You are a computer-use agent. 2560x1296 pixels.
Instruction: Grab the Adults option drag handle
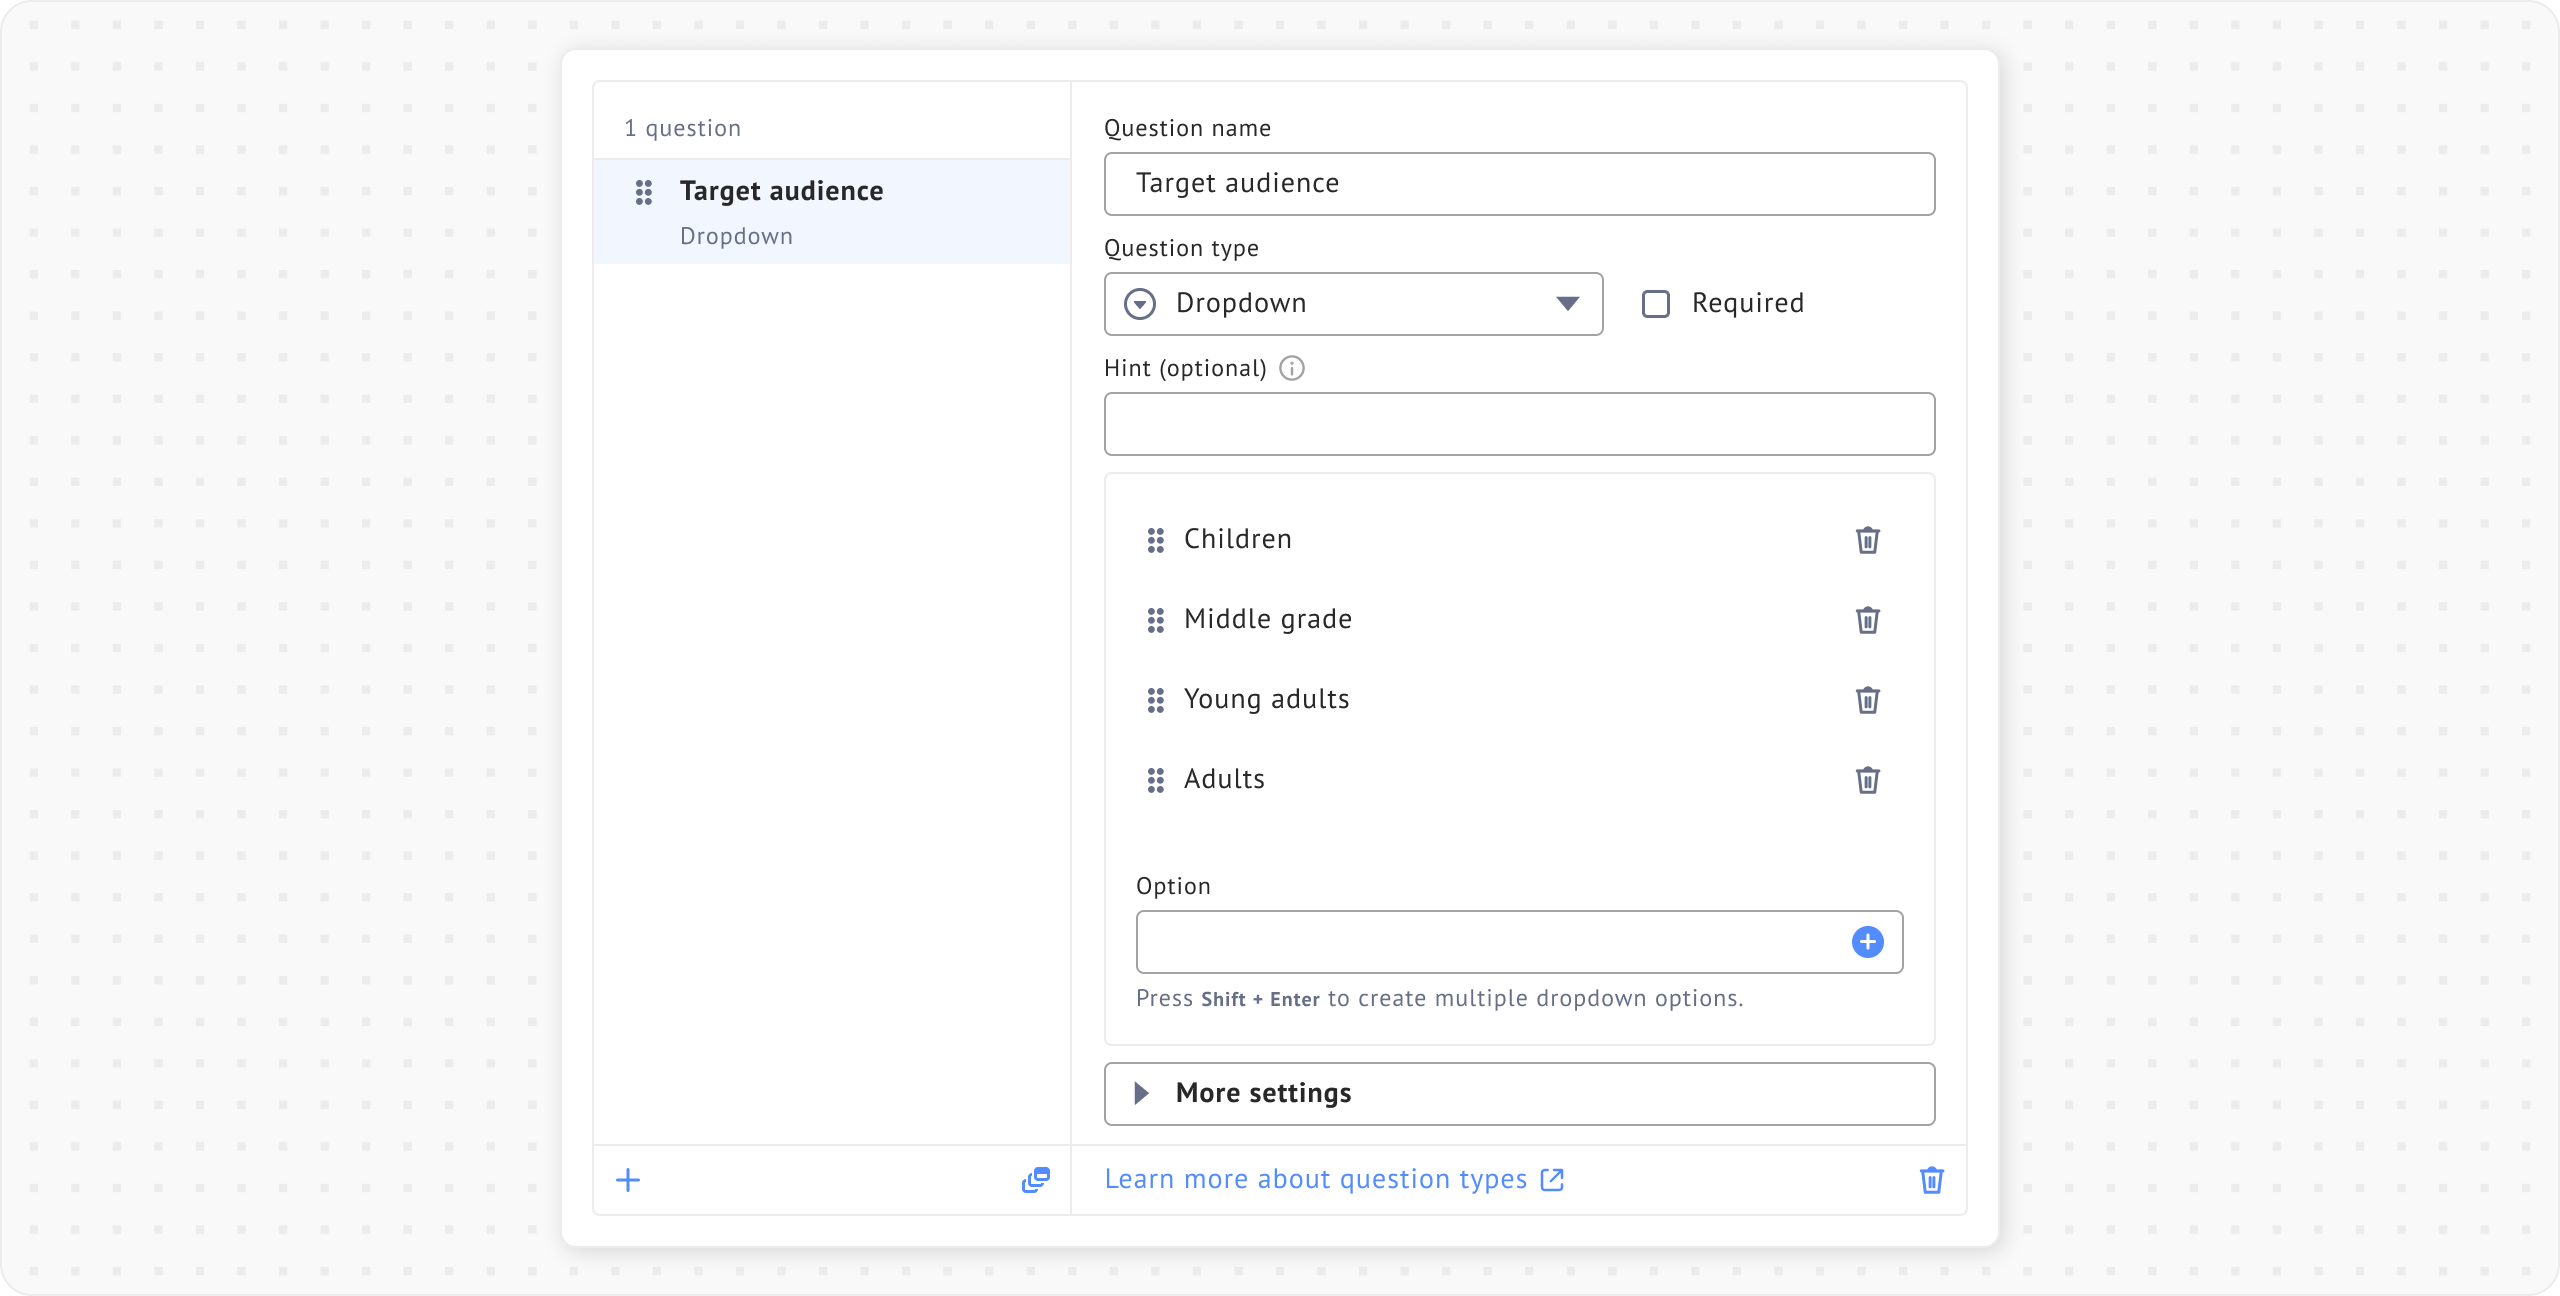tap(1155, 780)
